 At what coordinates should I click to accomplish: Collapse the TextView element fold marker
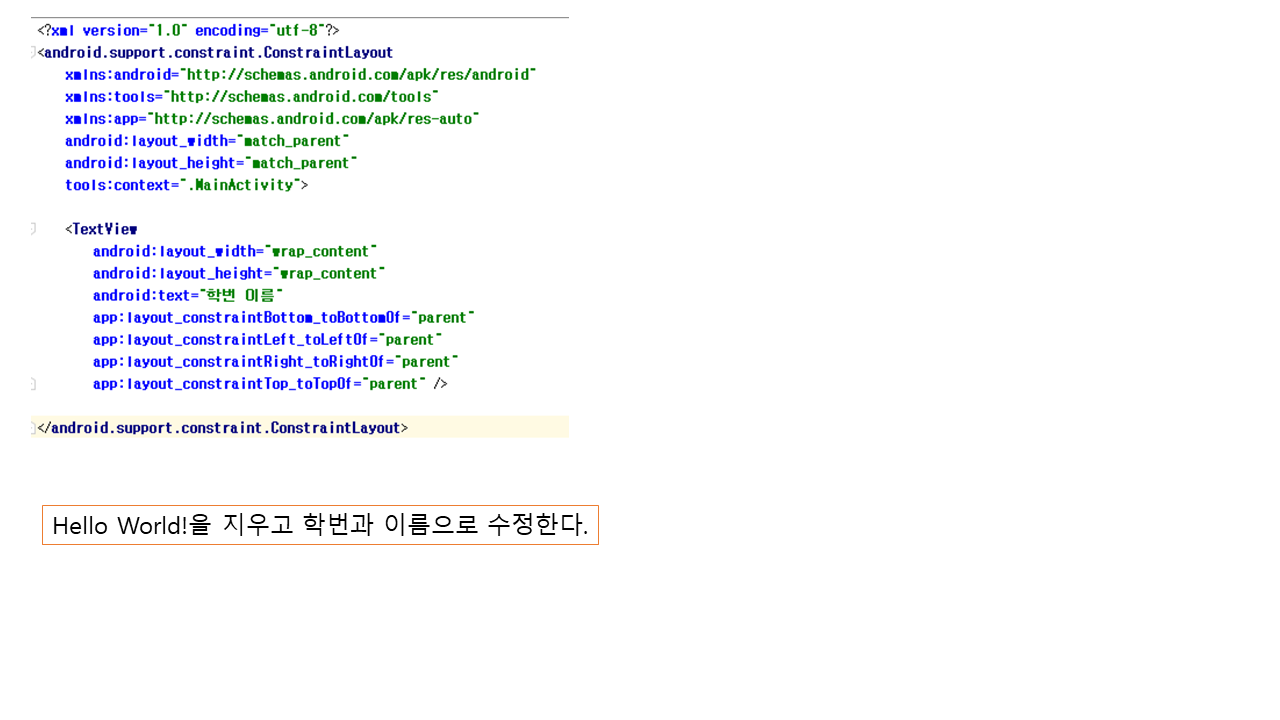click(x=33, y=229)
